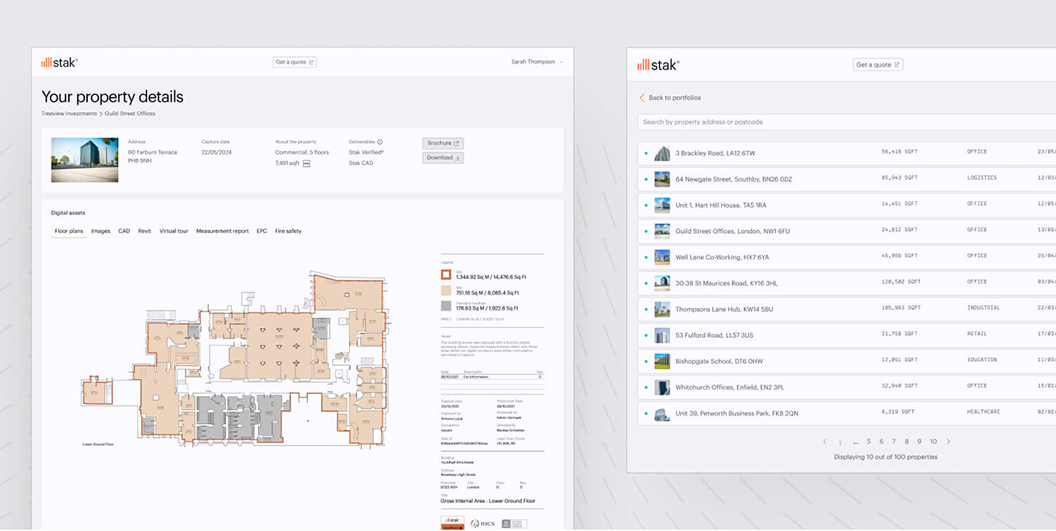Click the Download button
The width and height of the screenshot is (1056, 531).
point(442,158)
